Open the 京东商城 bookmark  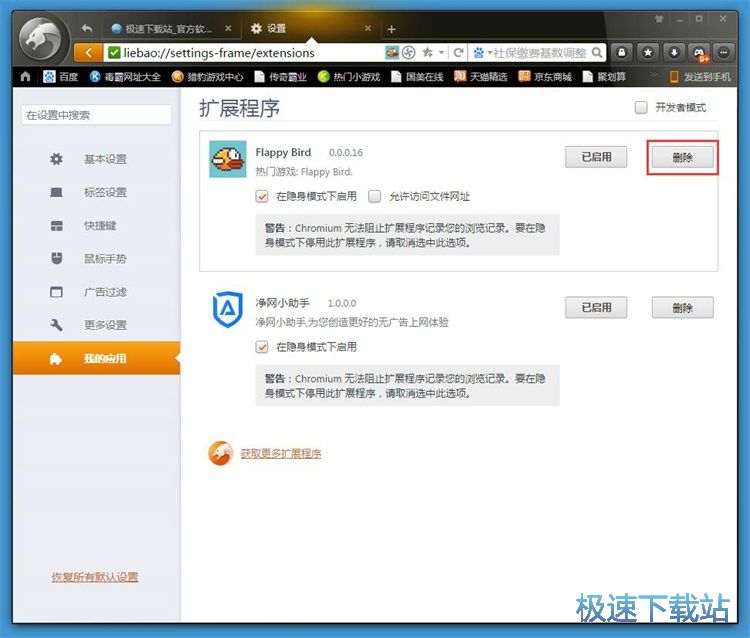pos(545,77)
